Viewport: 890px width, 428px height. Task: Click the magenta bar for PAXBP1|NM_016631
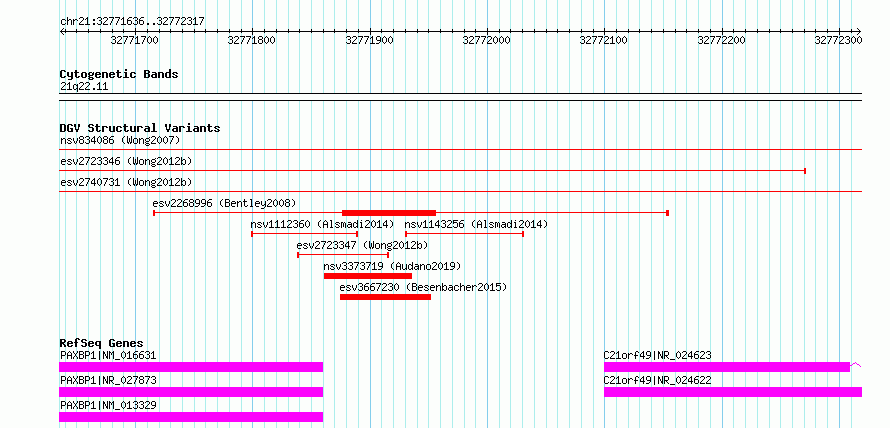[191, 367]
